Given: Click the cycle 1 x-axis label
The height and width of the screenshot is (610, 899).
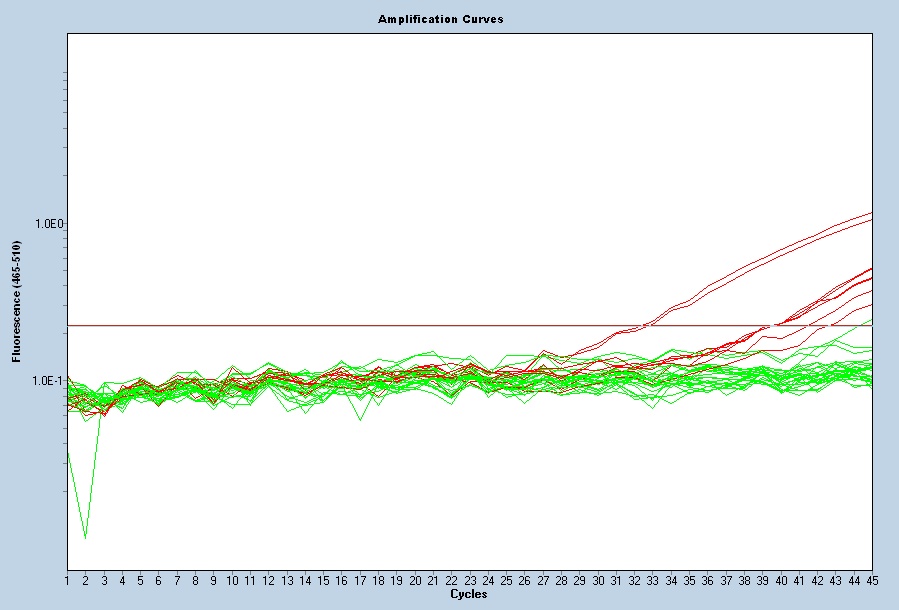Looking at the screenshot, I should point(67,581).
